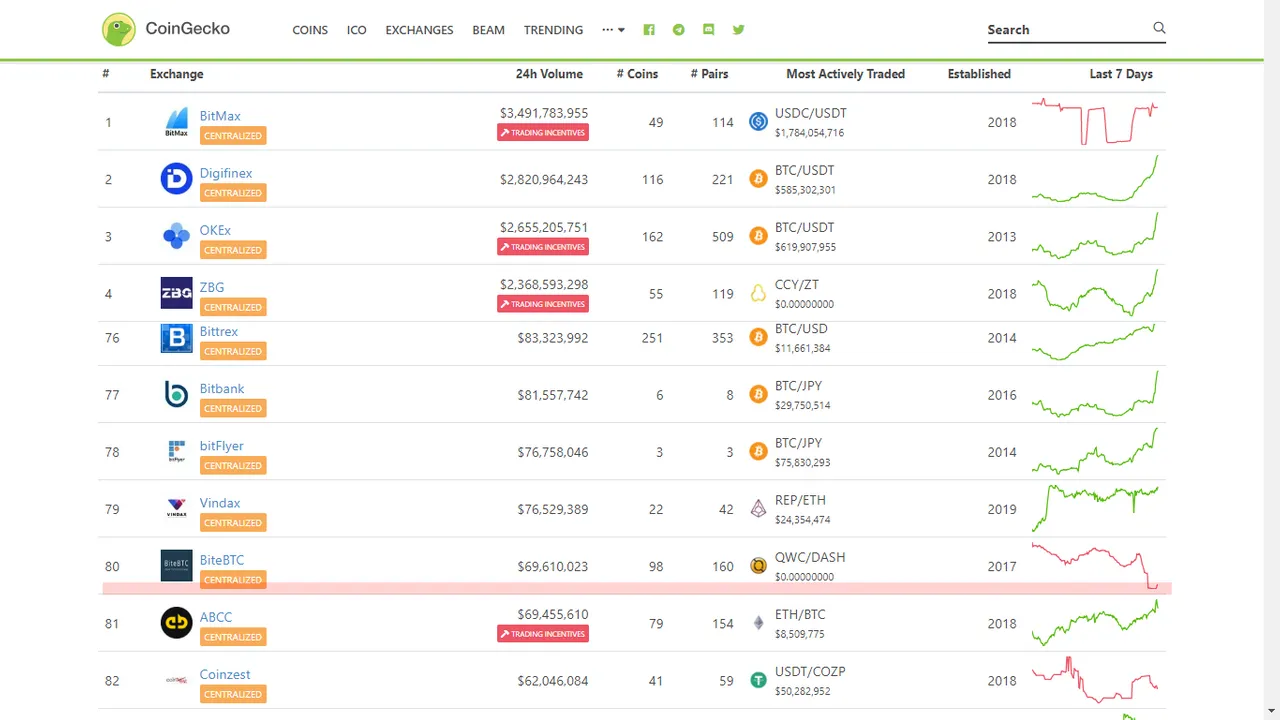Click the QWC/DASH pair text
Image resolution: width=1280 pixels, height=720 pixels.
(x=810, y=557)
